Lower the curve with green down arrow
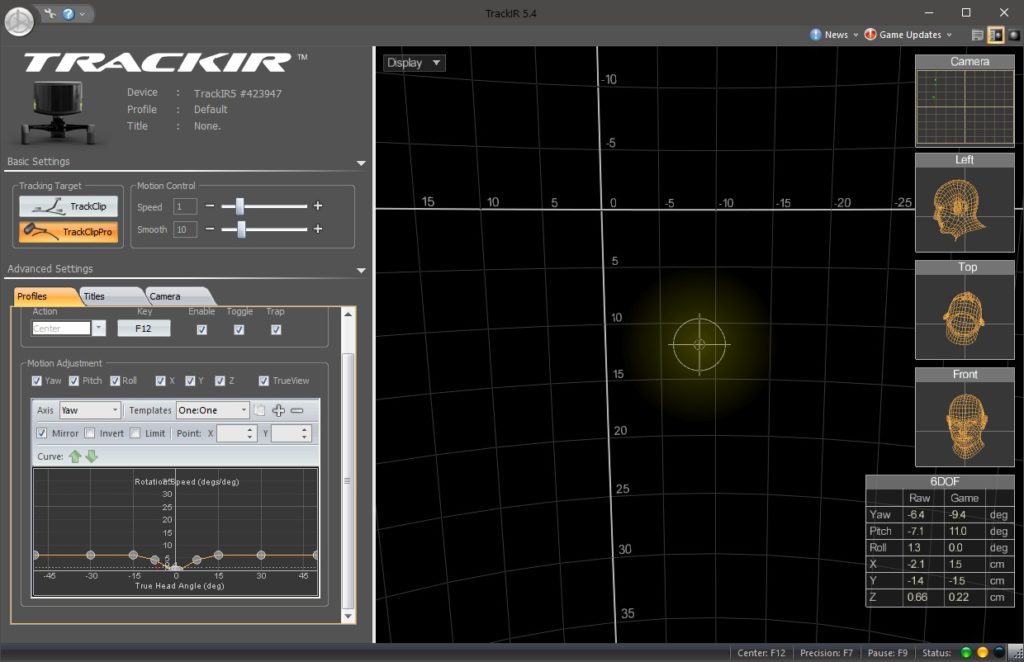The height and width of the screenshot is (662, 1024). 91,456
